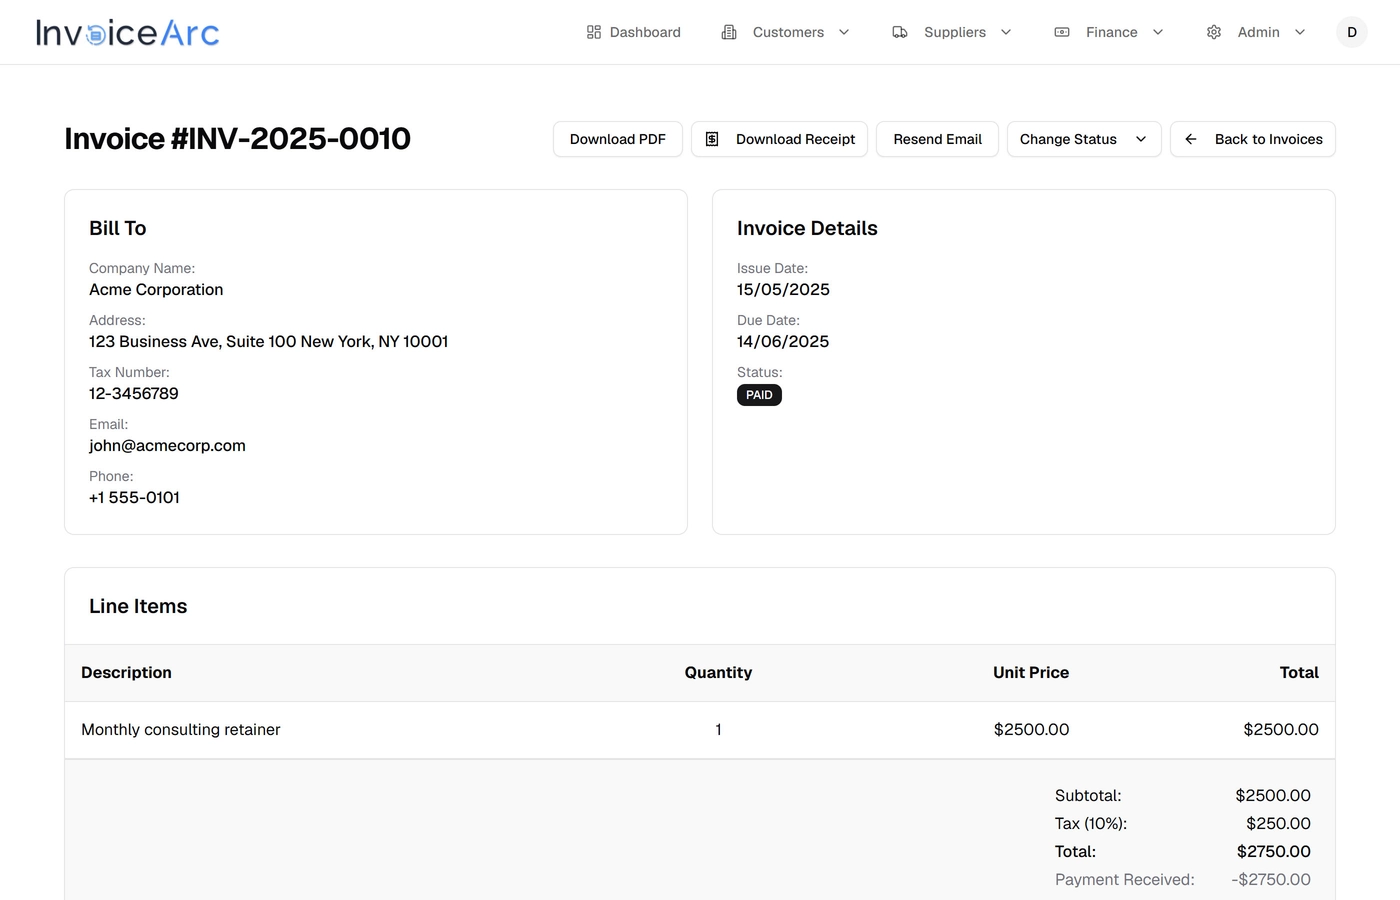The image size is (1400, 900).
Task: Go Back to Invoices
Action: pyautogui.click(x=1253, y=139)
